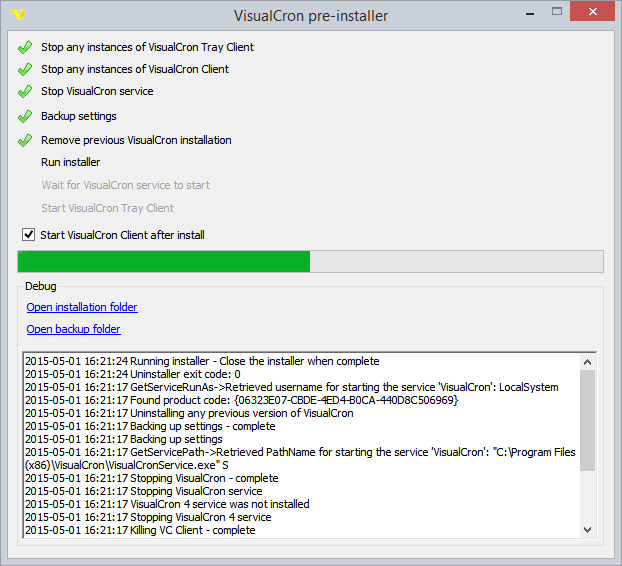Click the Start VisualCron Tray Client step
This screenshot has width=622, height=566.
pyautogui.click(x=107, y=208)
